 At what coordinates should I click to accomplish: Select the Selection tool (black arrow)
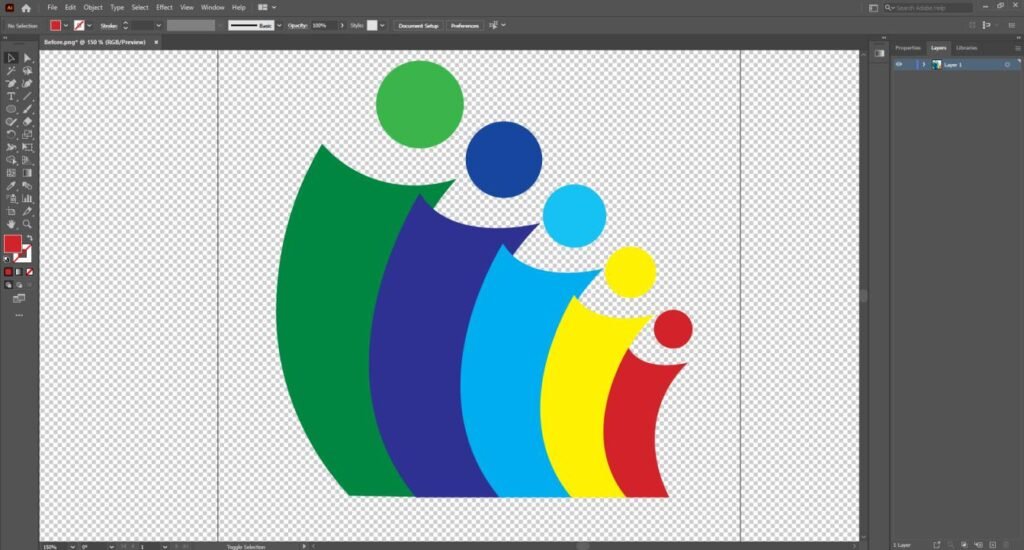[10, 57]
